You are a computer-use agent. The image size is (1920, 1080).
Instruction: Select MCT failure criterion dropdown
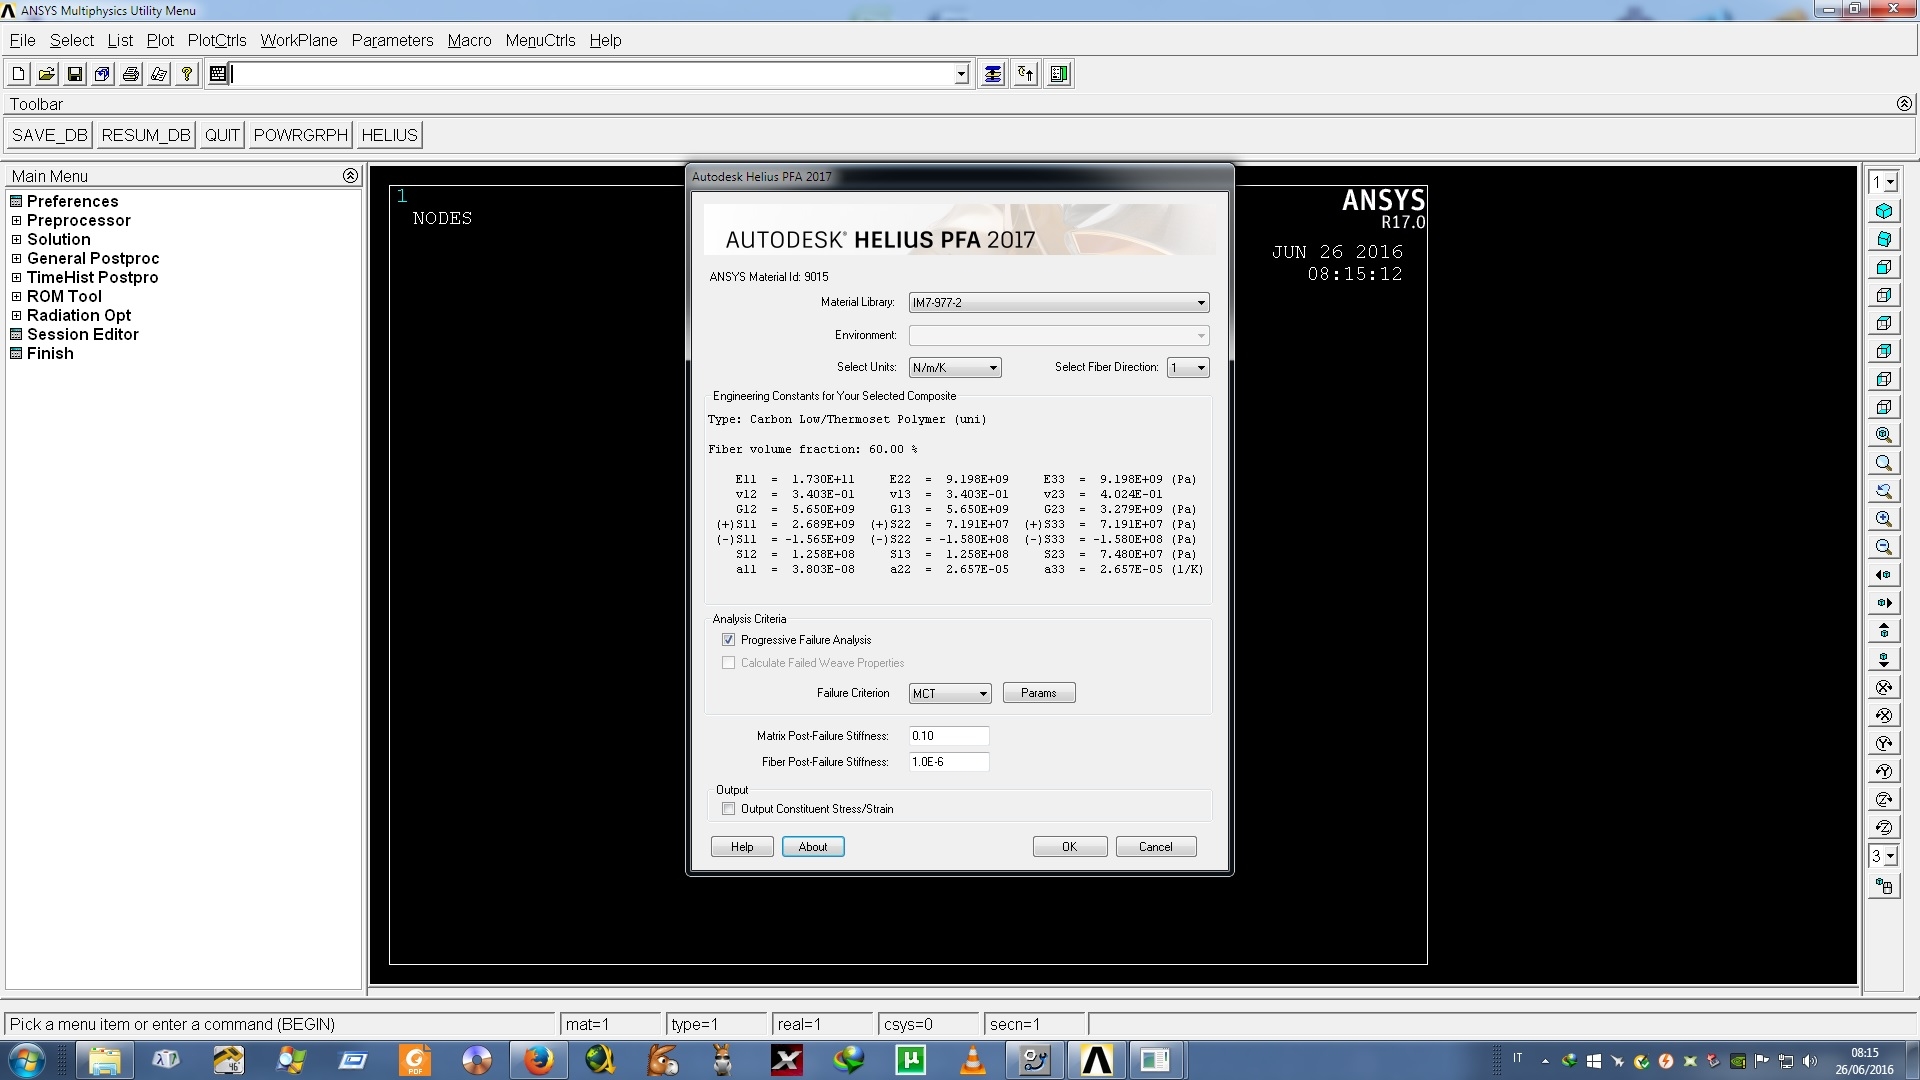[x=947, y=692]
